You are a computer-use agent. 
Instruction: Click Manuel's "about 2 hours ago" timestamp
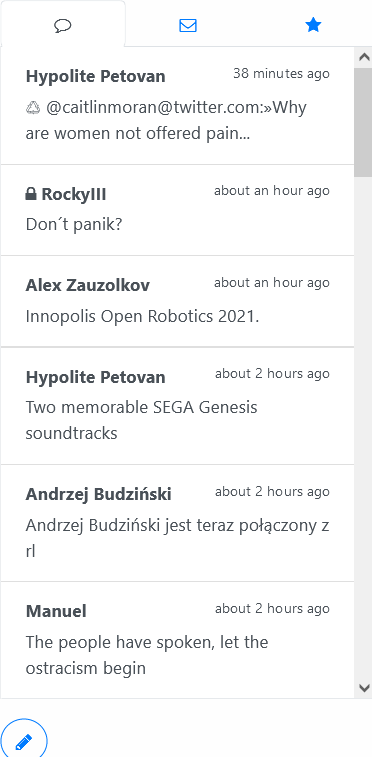(272, 609)
